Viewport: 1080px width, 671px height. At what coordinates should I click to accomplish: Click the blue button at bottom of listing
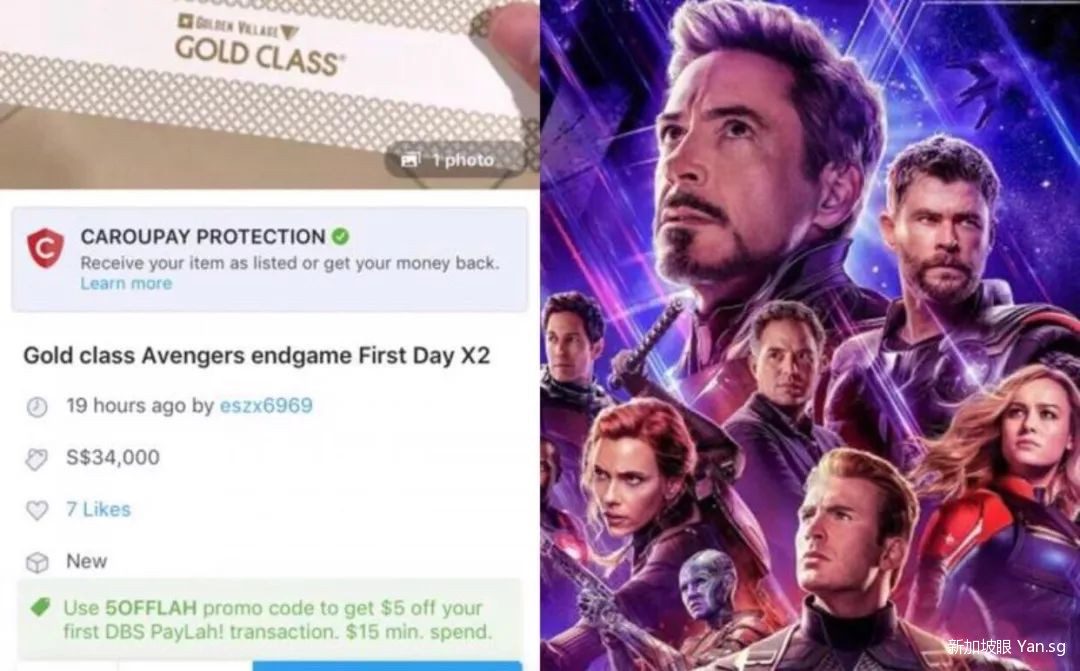pos(386,665)
